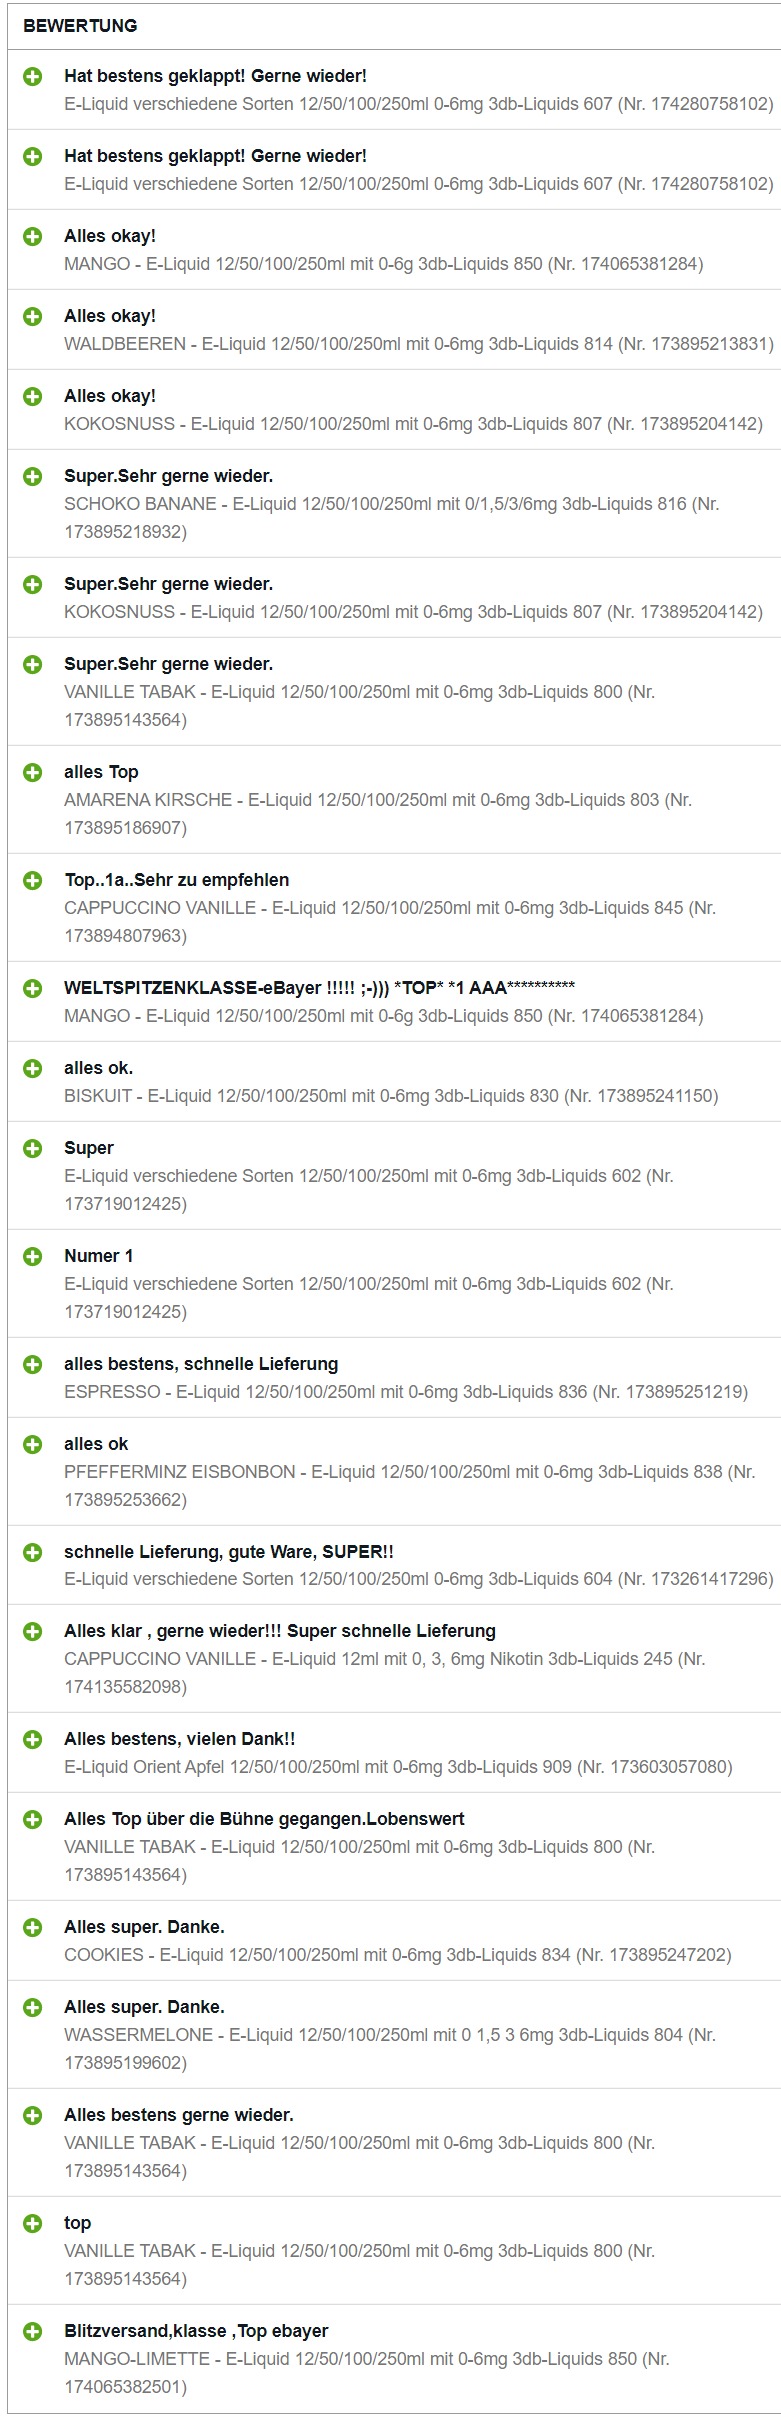
Task: Open the MANGO-LIMETTE E-Liquid item link
Action: click(x=367, y=2373)
